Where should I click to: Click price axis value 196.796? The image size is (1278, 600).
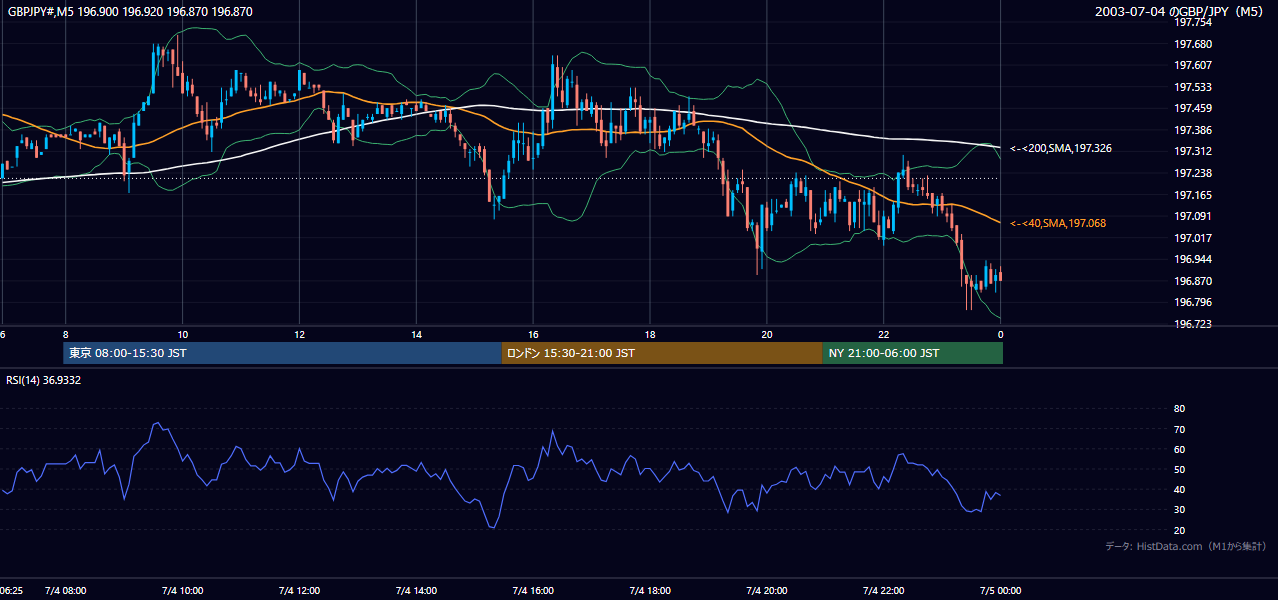(1194, 302)
